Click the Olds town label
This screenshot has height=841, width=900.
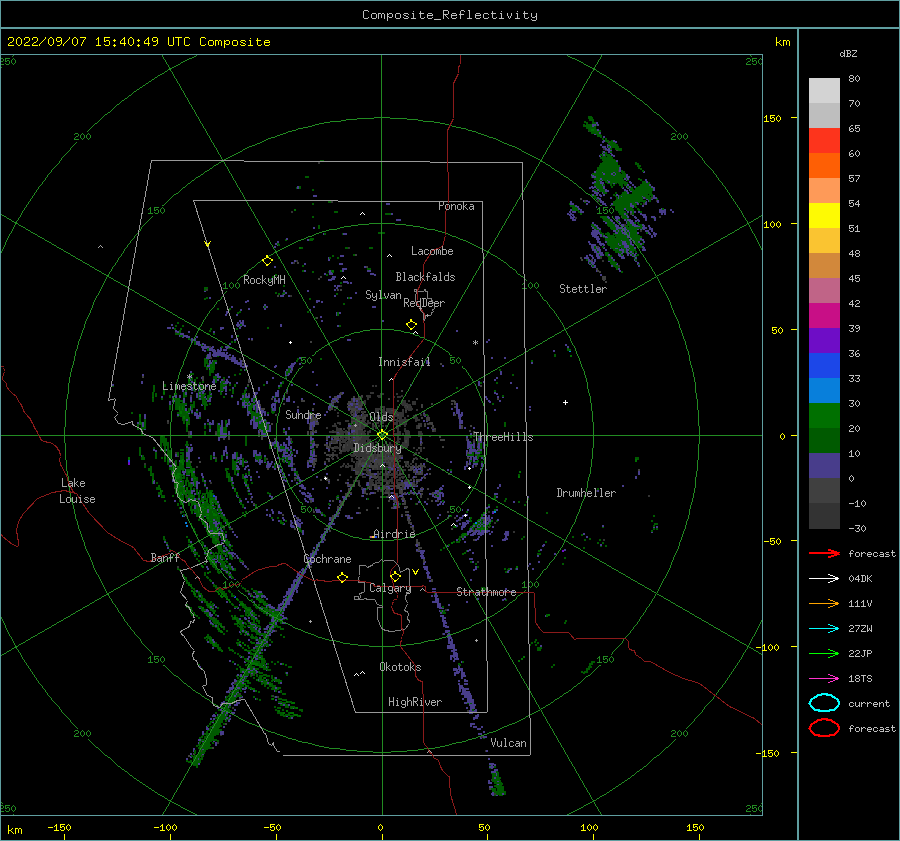coord(381,417)
